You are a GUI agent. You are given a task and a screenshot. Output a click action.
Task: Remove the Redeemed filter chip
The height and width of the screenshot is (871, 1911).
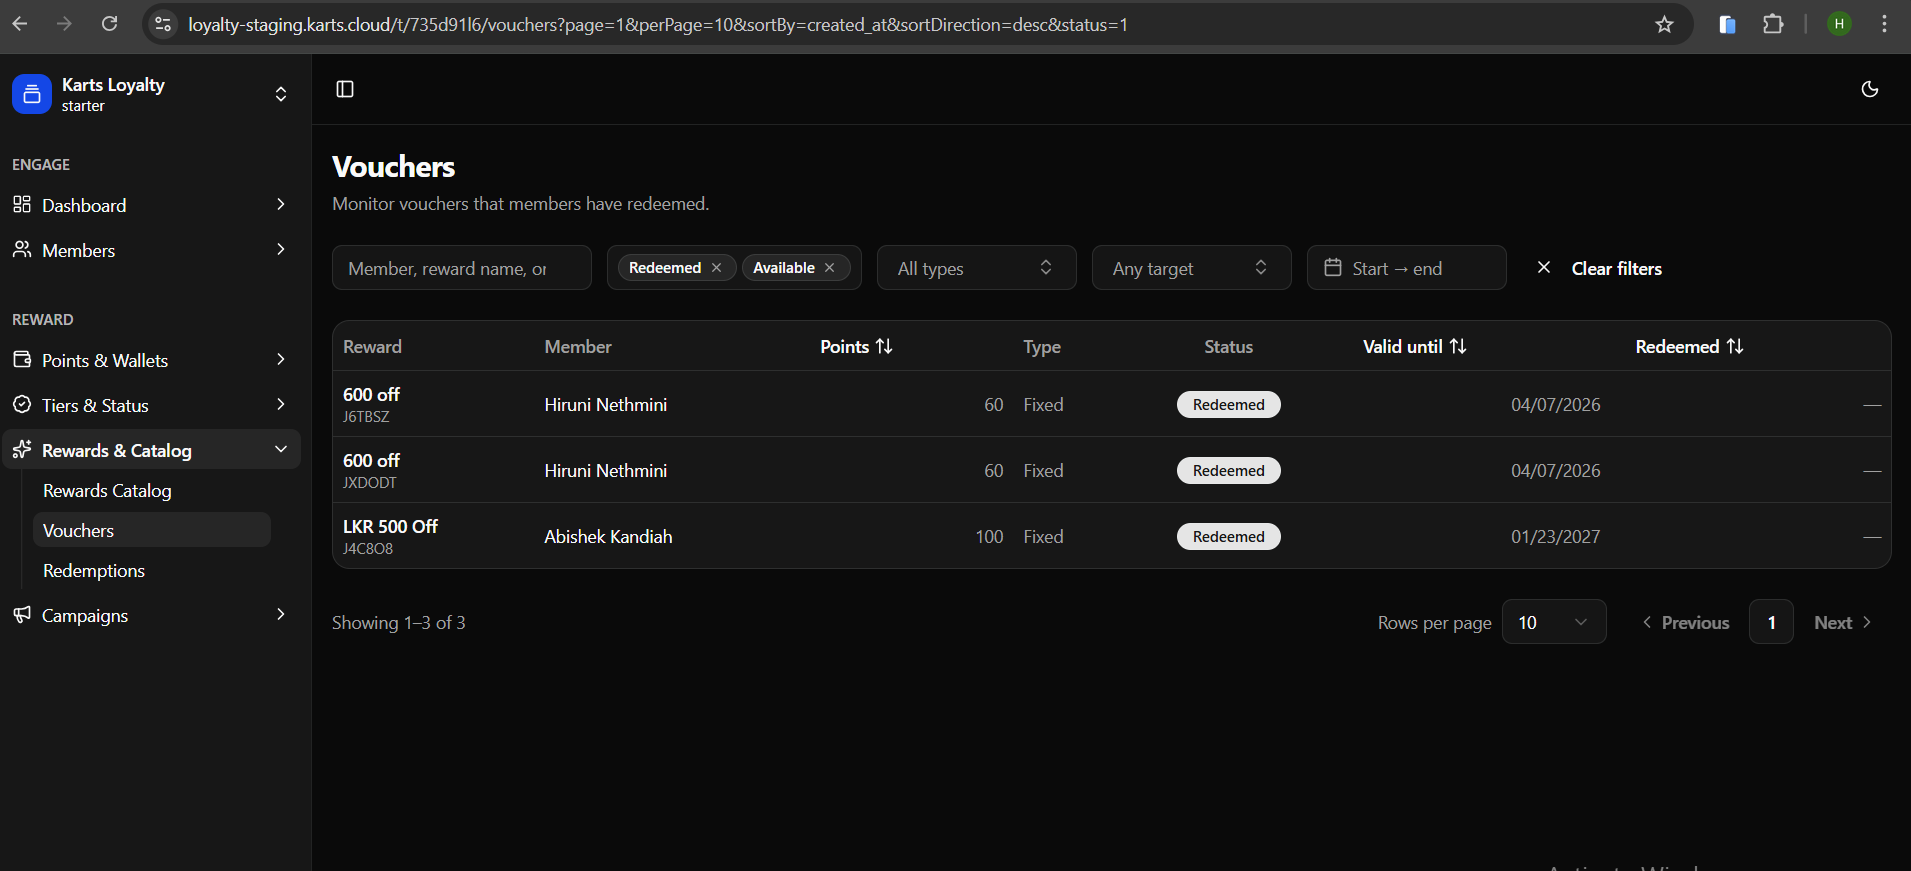tap(716, 268)
